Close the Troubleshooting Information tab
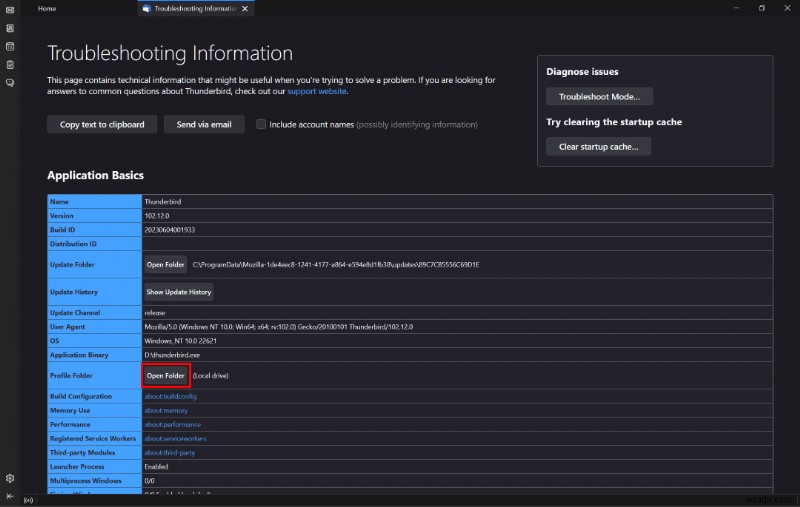The image size is (800, 507). coord(245,9)
